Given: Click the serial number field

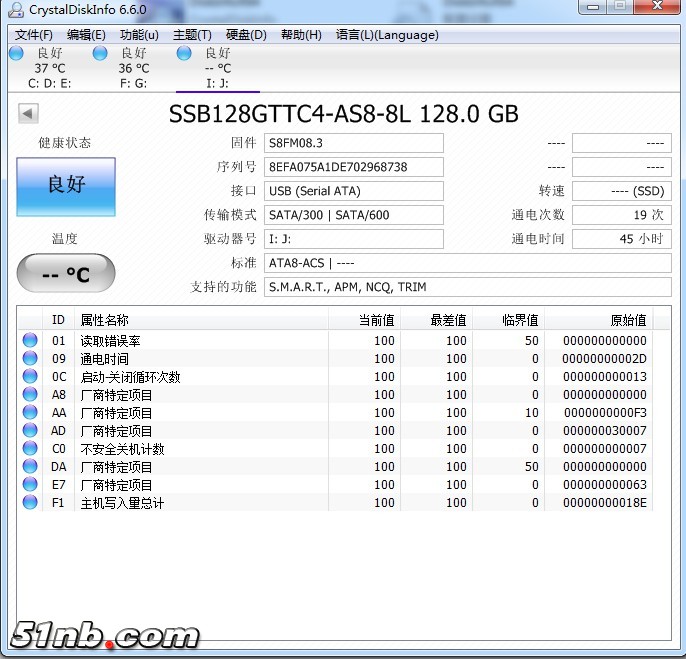Looking at the screenshot, I should [x=353, y=167].
